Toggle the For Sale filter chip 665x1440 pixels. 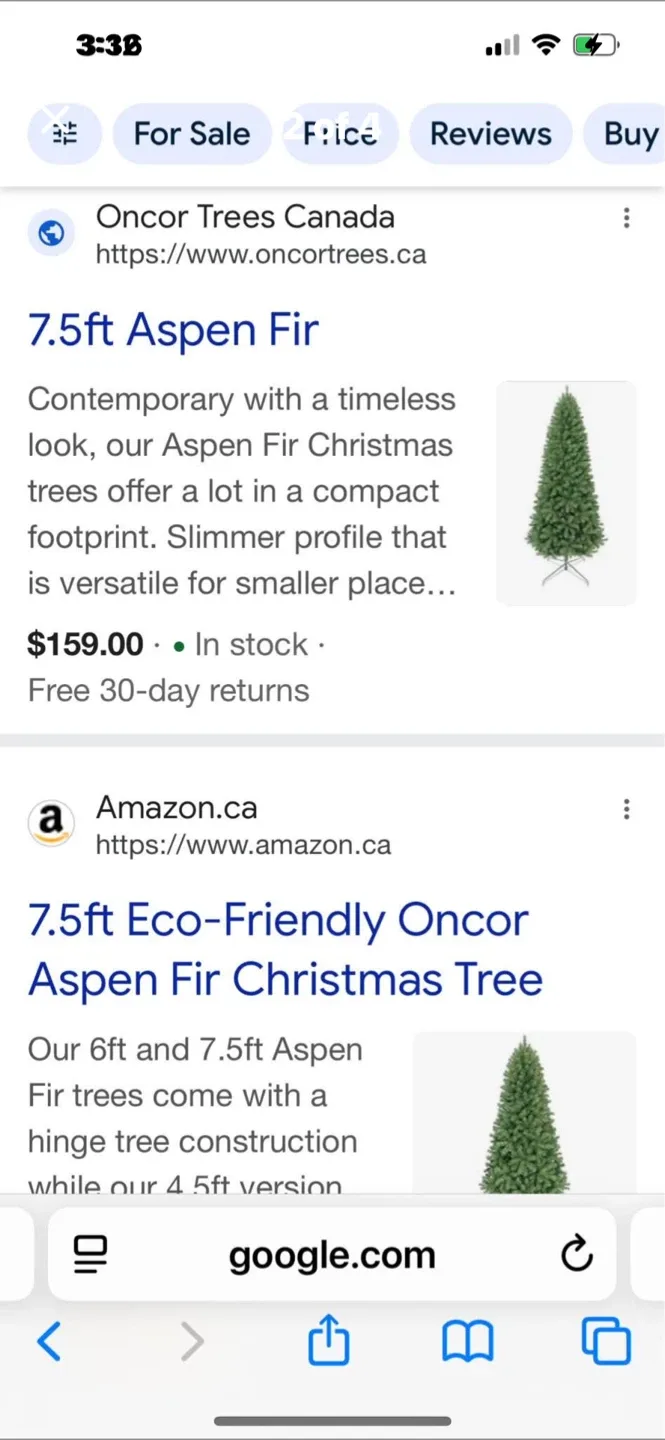click(191, 133)
